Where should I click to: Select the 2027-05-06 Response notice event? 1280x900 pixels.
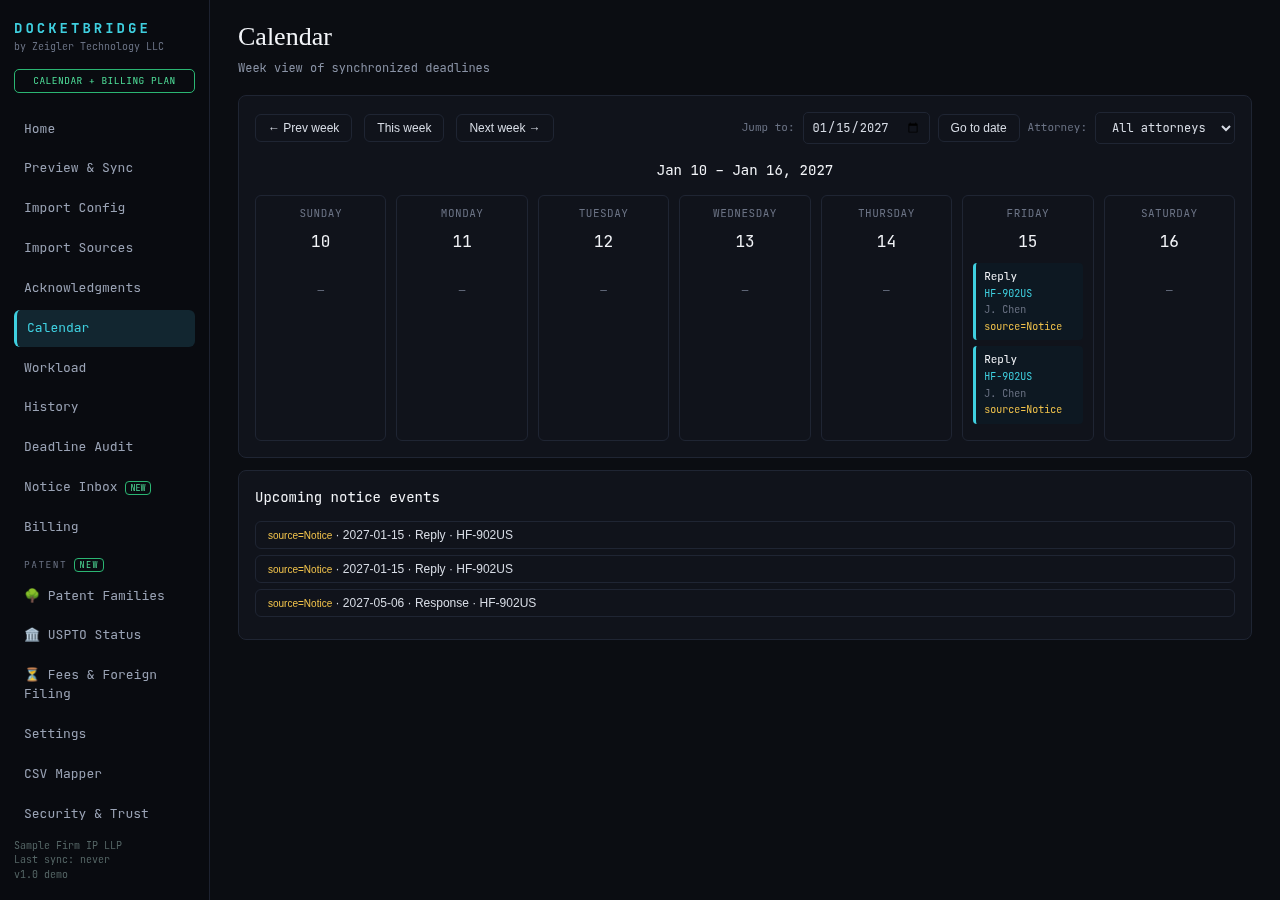[x=745, y=603]
